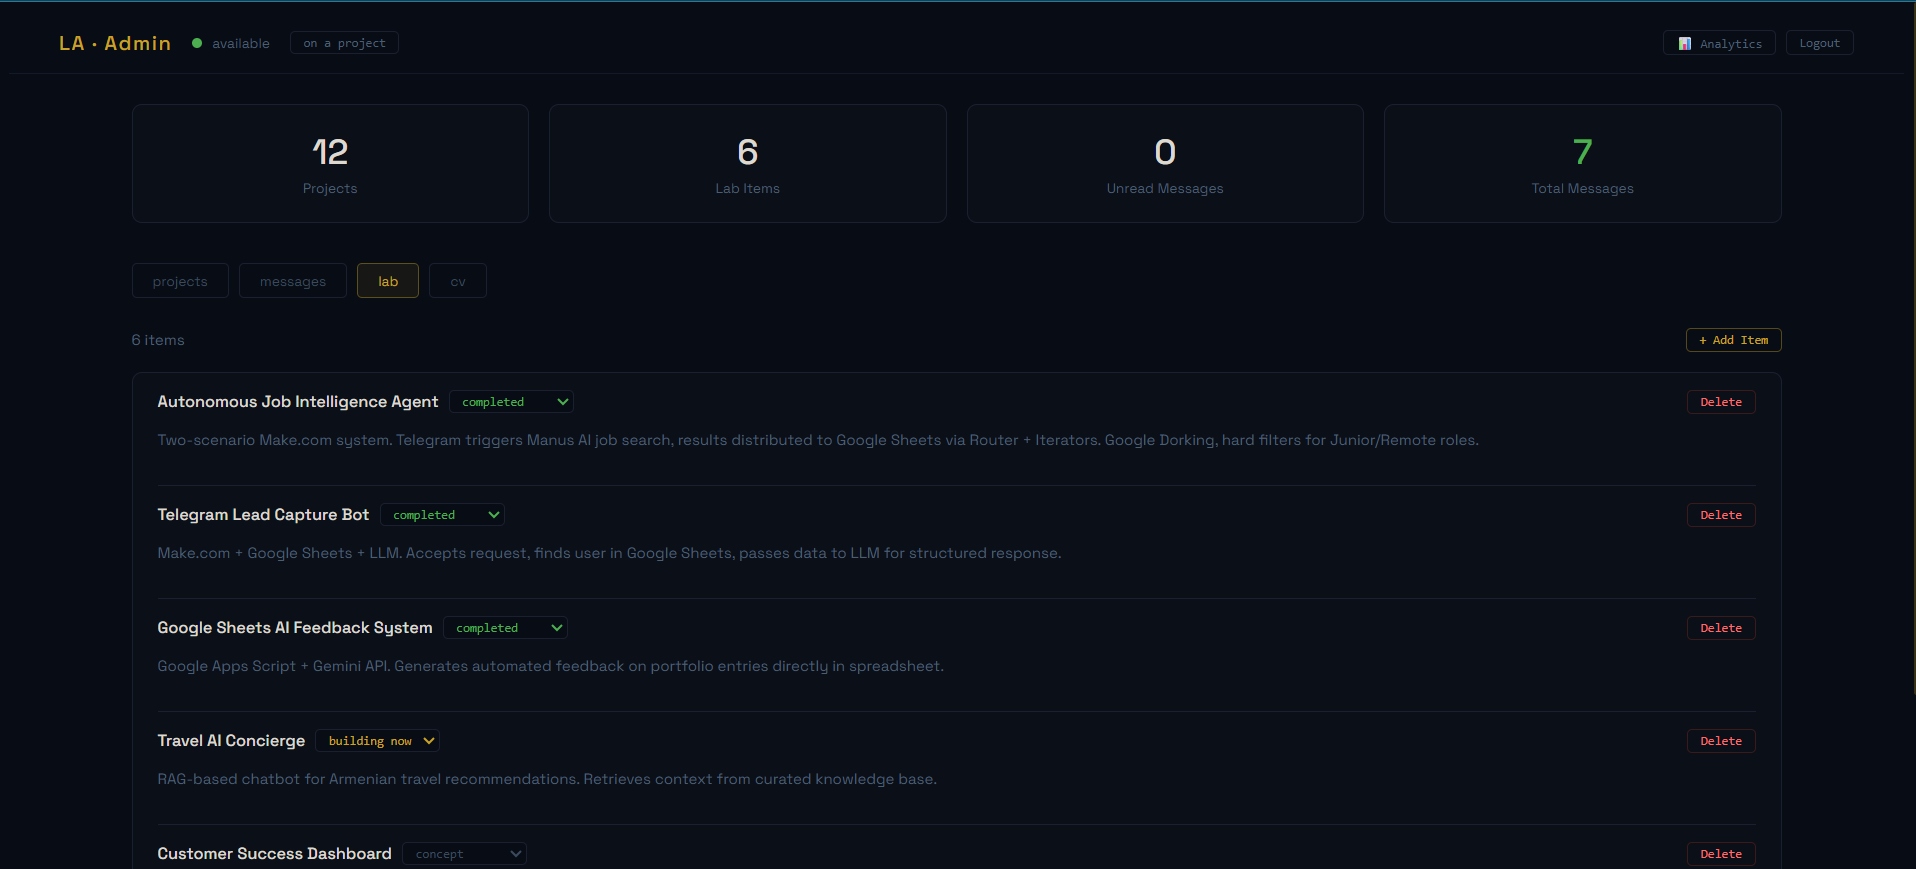Click the 'Customer Success Dashboard' title
The width and height of the screenshot is (1916, 869).
[274, 854]
